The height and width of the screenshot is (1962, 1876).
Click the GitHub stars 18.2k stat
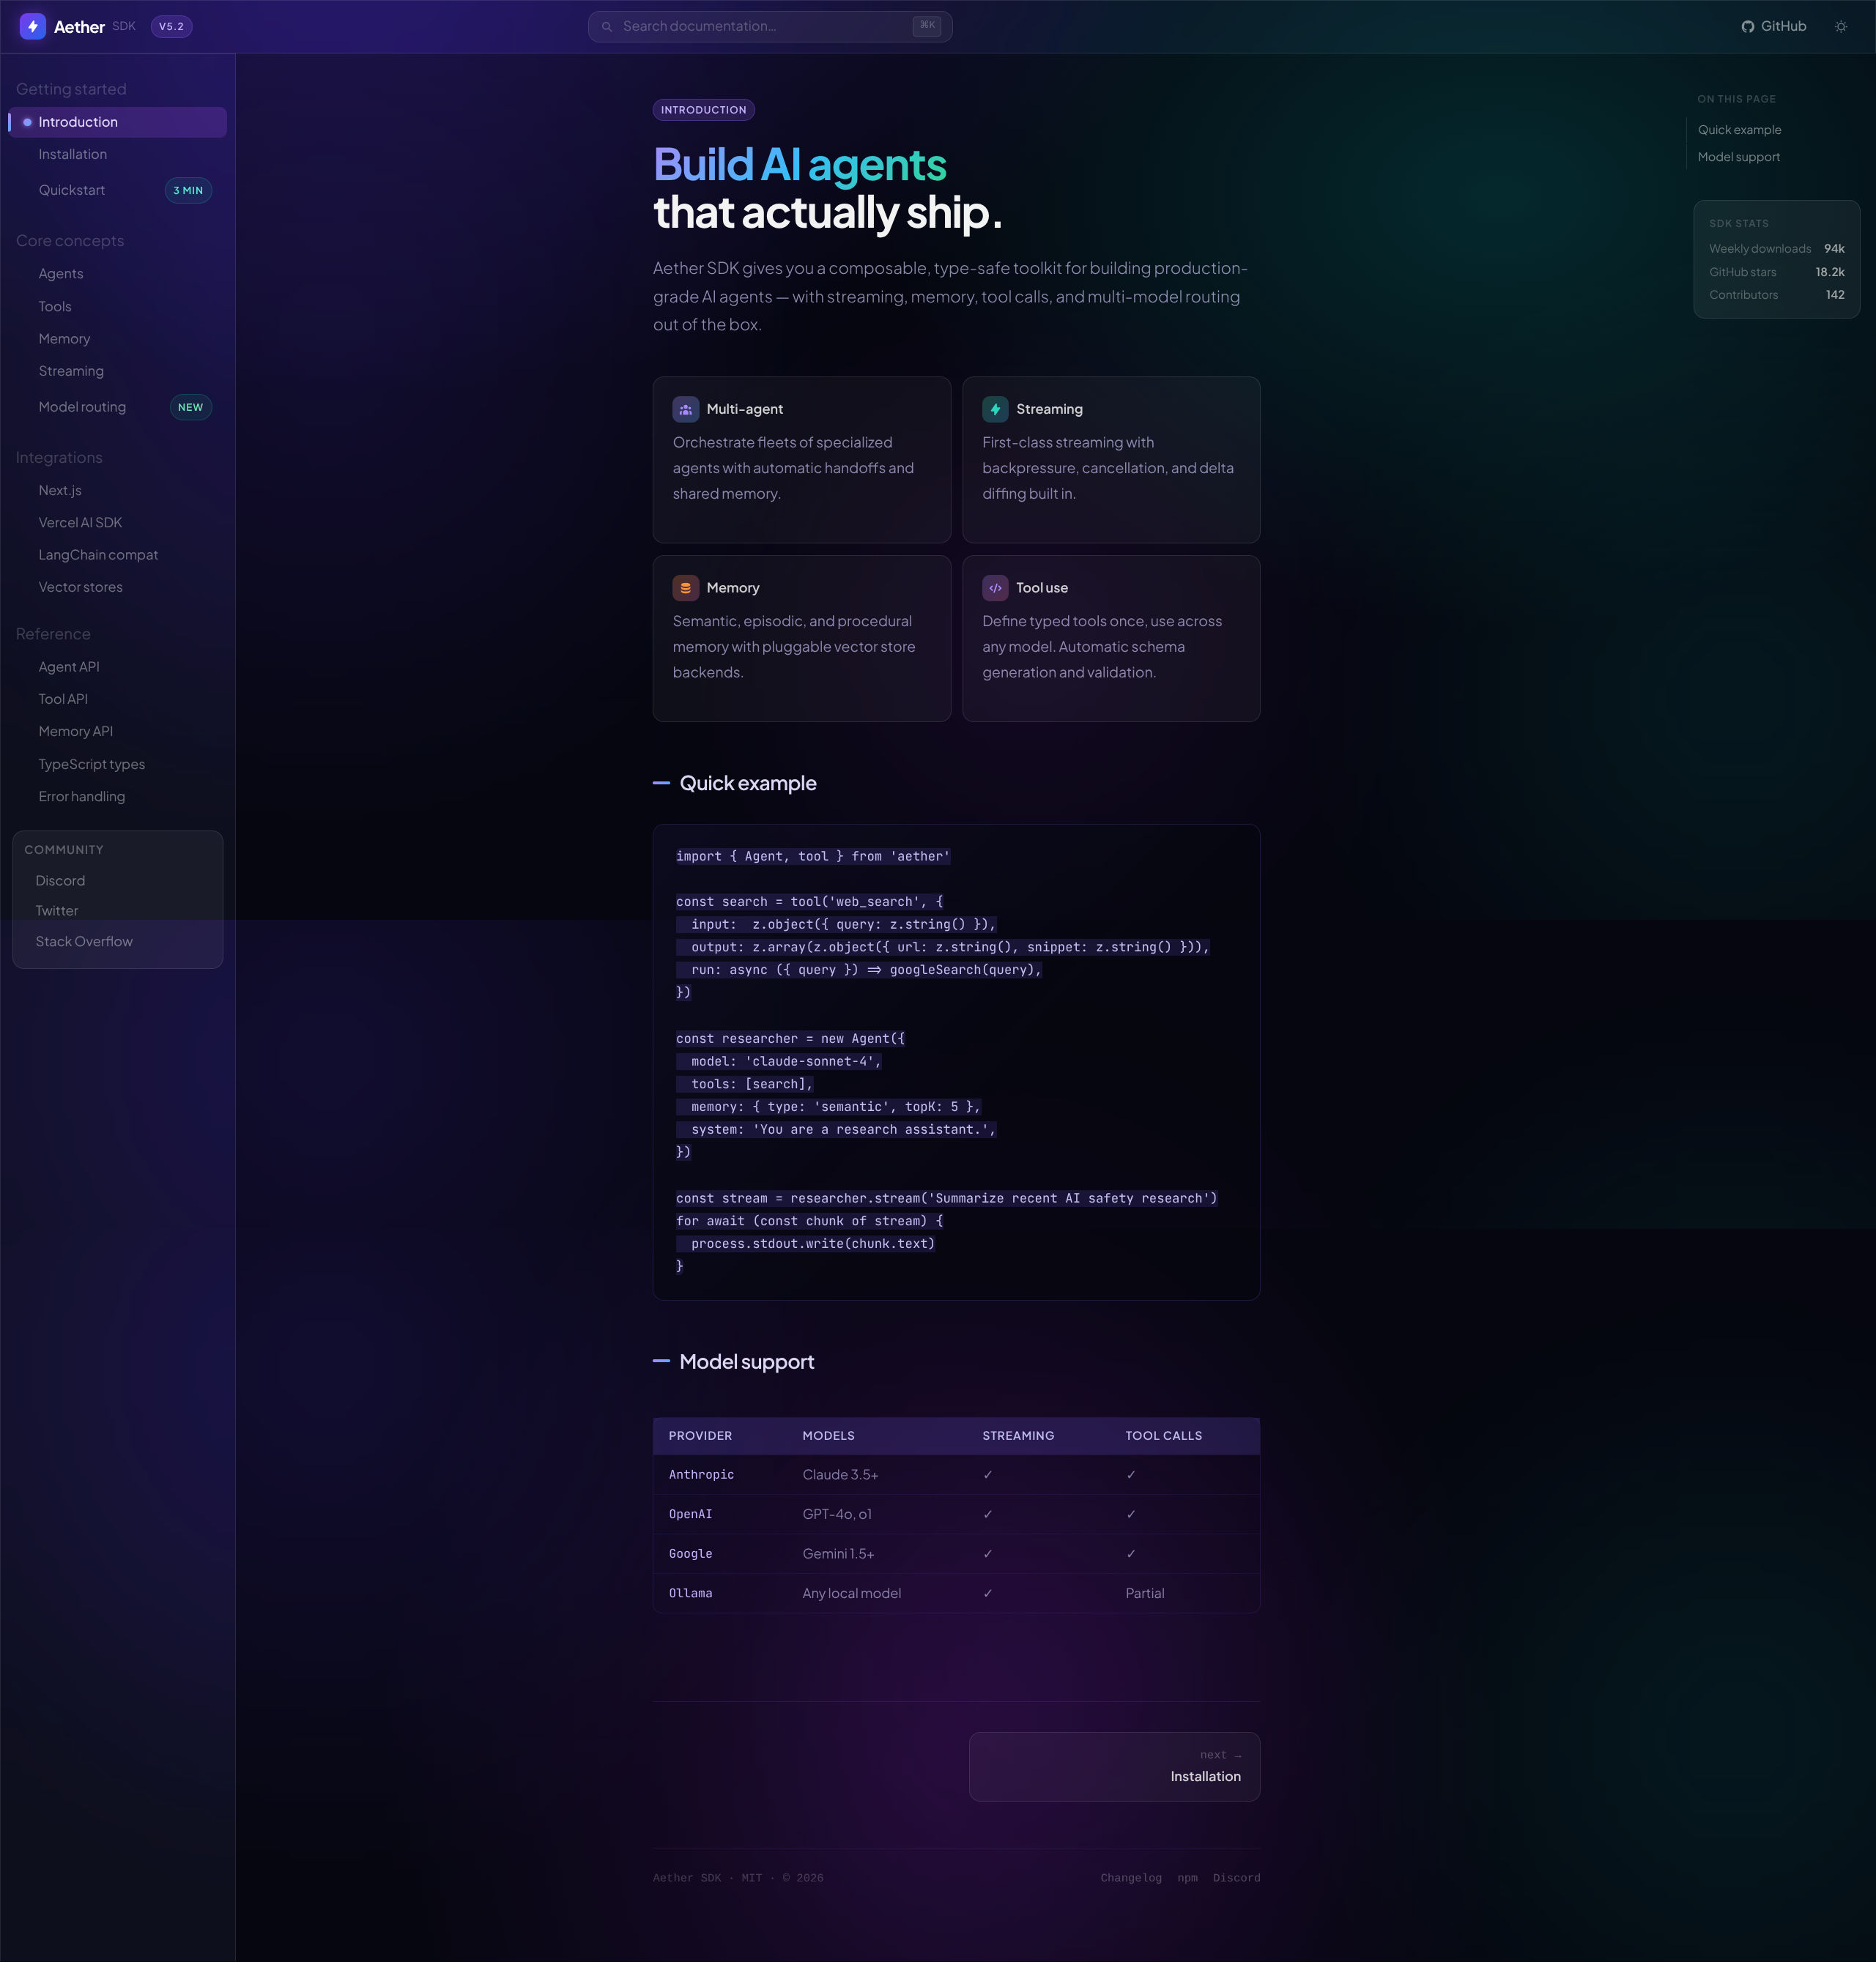click(x=1776, y=272)
